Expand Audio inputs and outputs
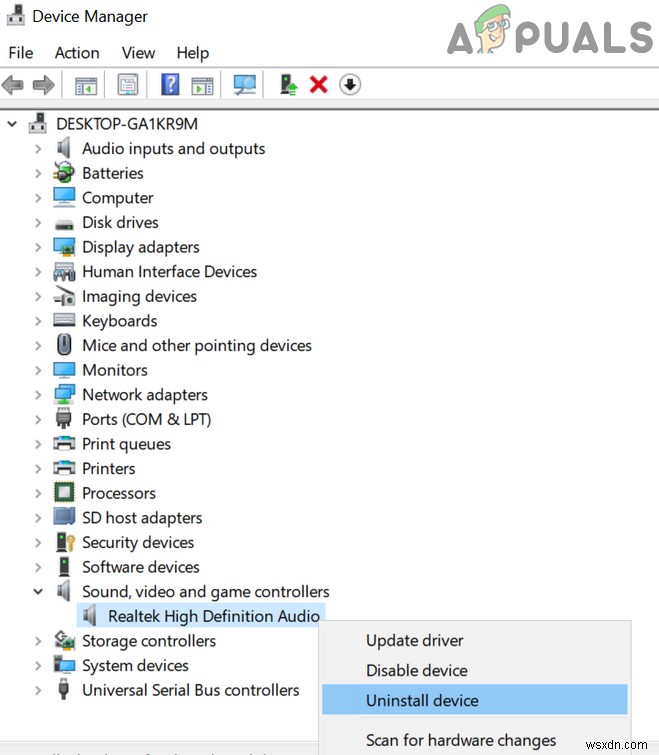 [x=38, y=149]
